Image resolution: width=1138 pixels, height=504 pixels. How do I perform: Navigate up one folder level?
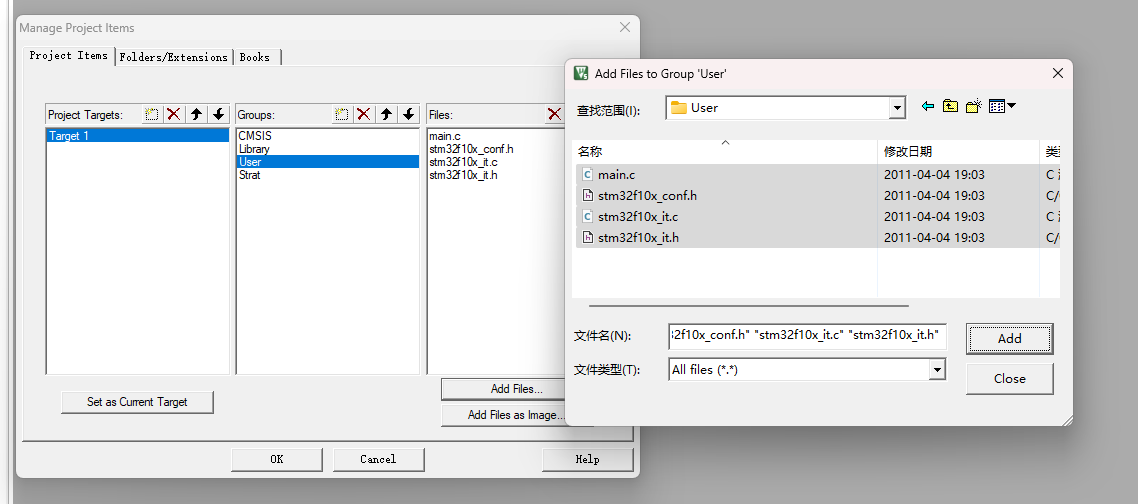[950, 107]
